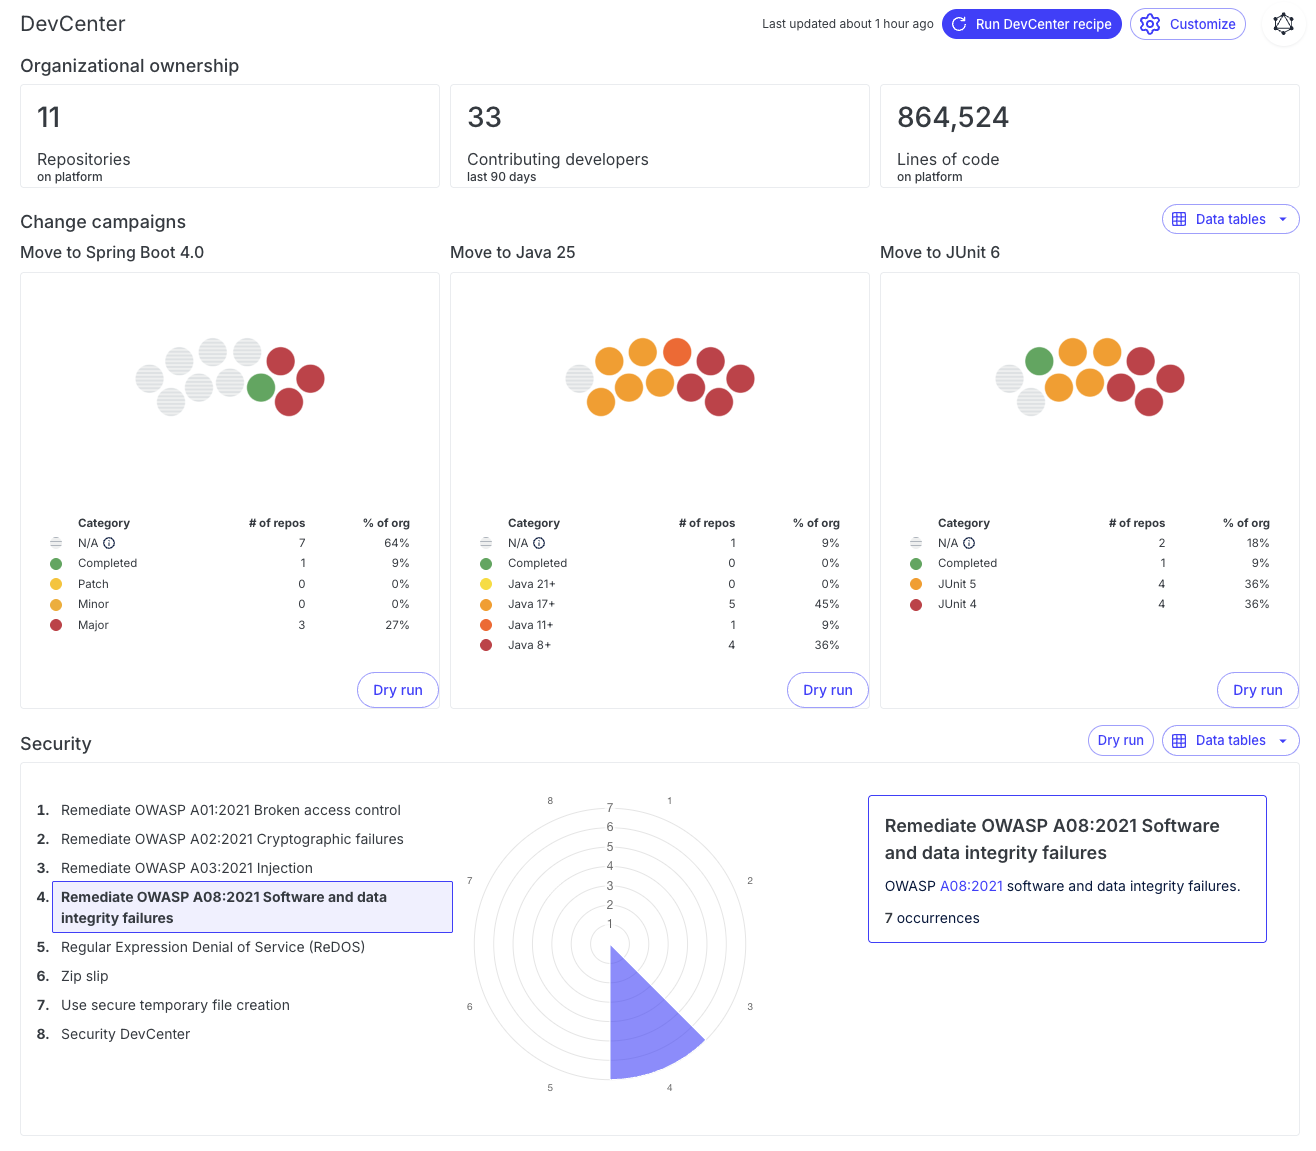Click info icon next to JUnit 6 N/A
Image resolution: width=1316 pixels, height=1151 pixels.
[x=969, y=543]
